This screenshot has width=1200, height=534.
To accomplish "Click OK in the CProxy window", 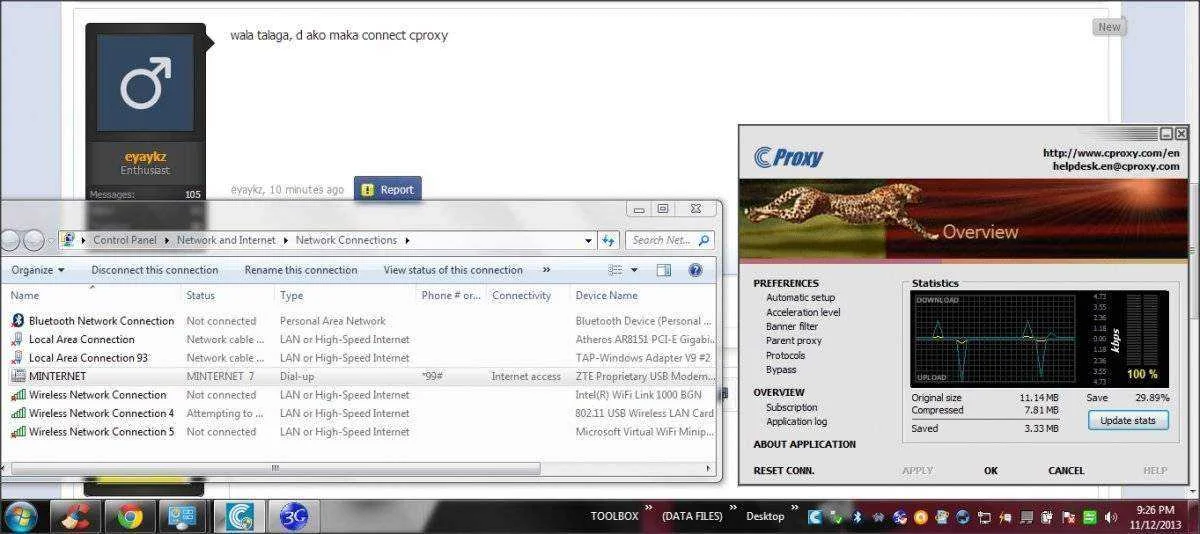I will (x=991, y=470).
